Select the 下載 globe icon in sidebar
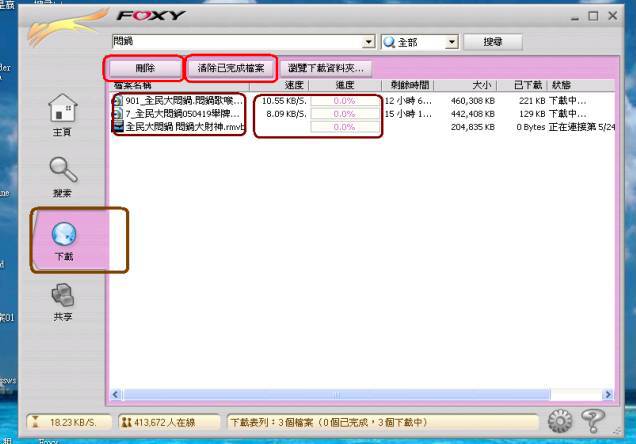Image resolution: width=636 pixels, height=444 pixels. 64,234
